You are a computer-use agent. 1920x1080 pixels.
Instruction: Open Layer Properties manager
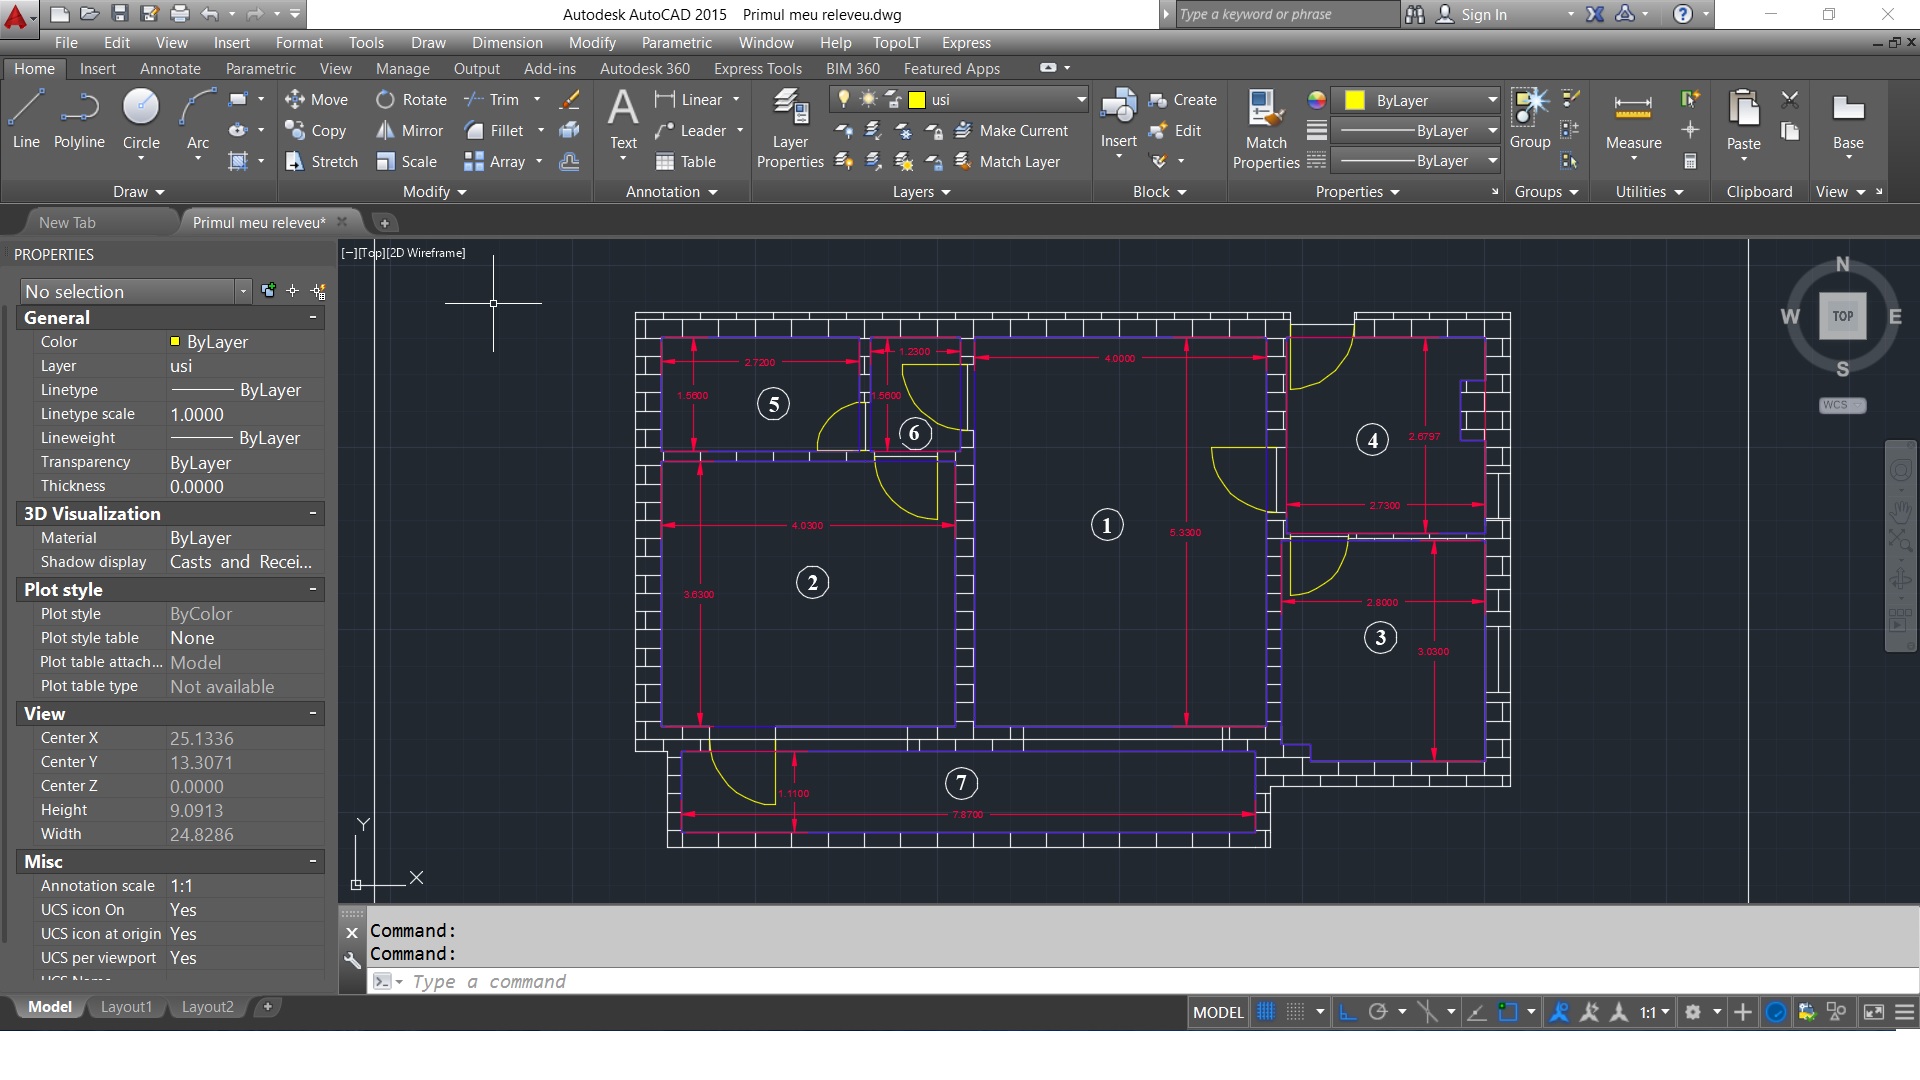(790, 128)
